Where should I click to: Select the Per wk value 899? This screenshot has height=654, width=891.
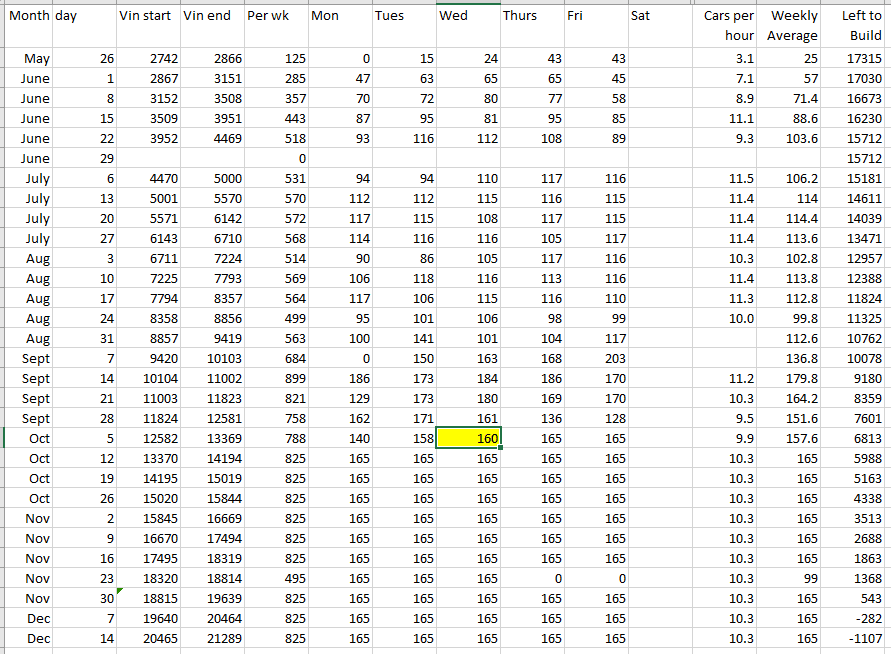click(x=275, y=378)
